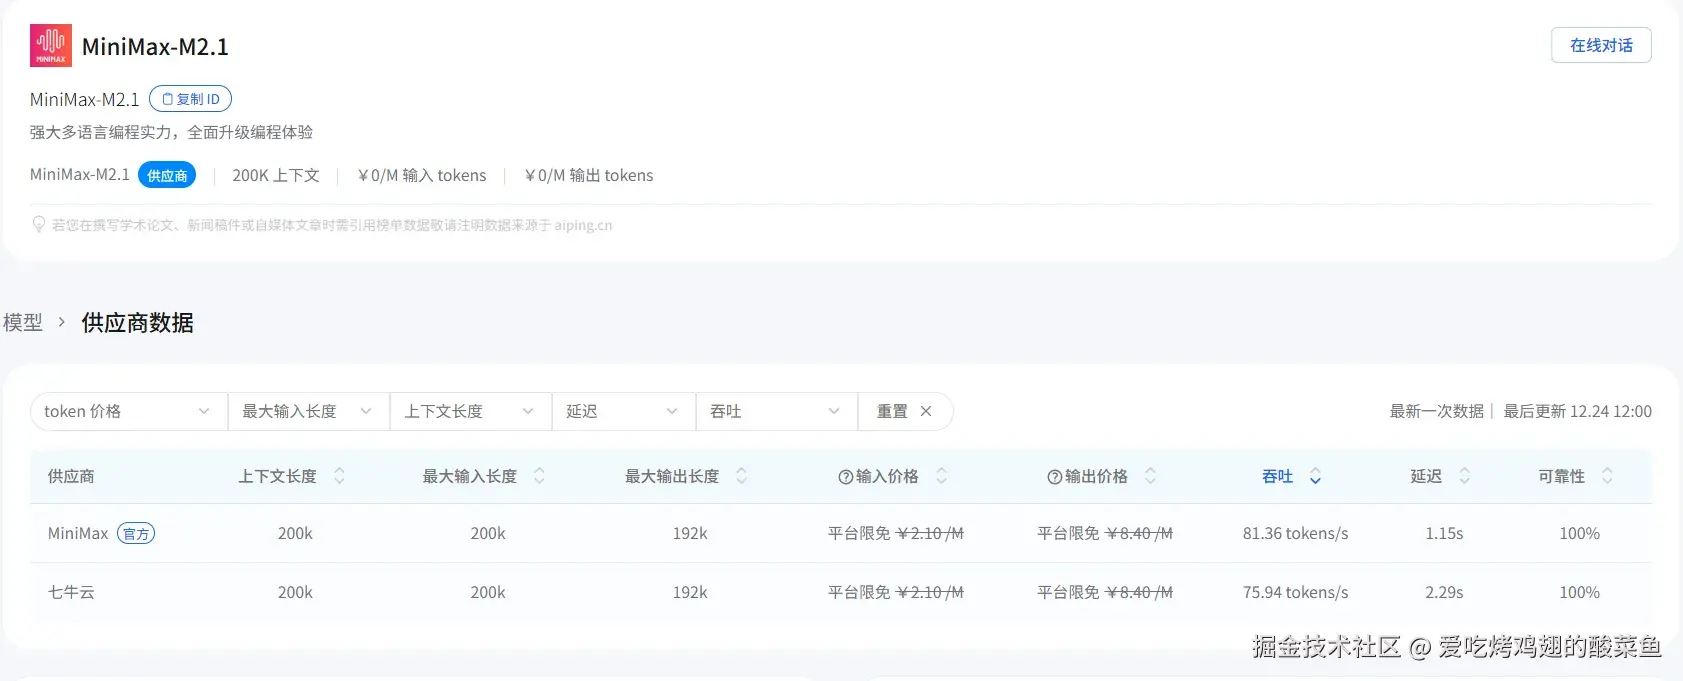Click the blue 供应商 tag
Image resolution: width=1683 pixels, height=681 pixels.
(167, 175)
